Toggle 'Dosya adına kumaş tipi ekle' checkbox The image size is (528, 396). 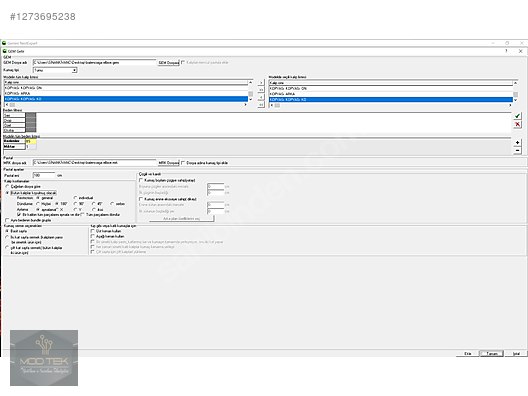coord(183,163)
